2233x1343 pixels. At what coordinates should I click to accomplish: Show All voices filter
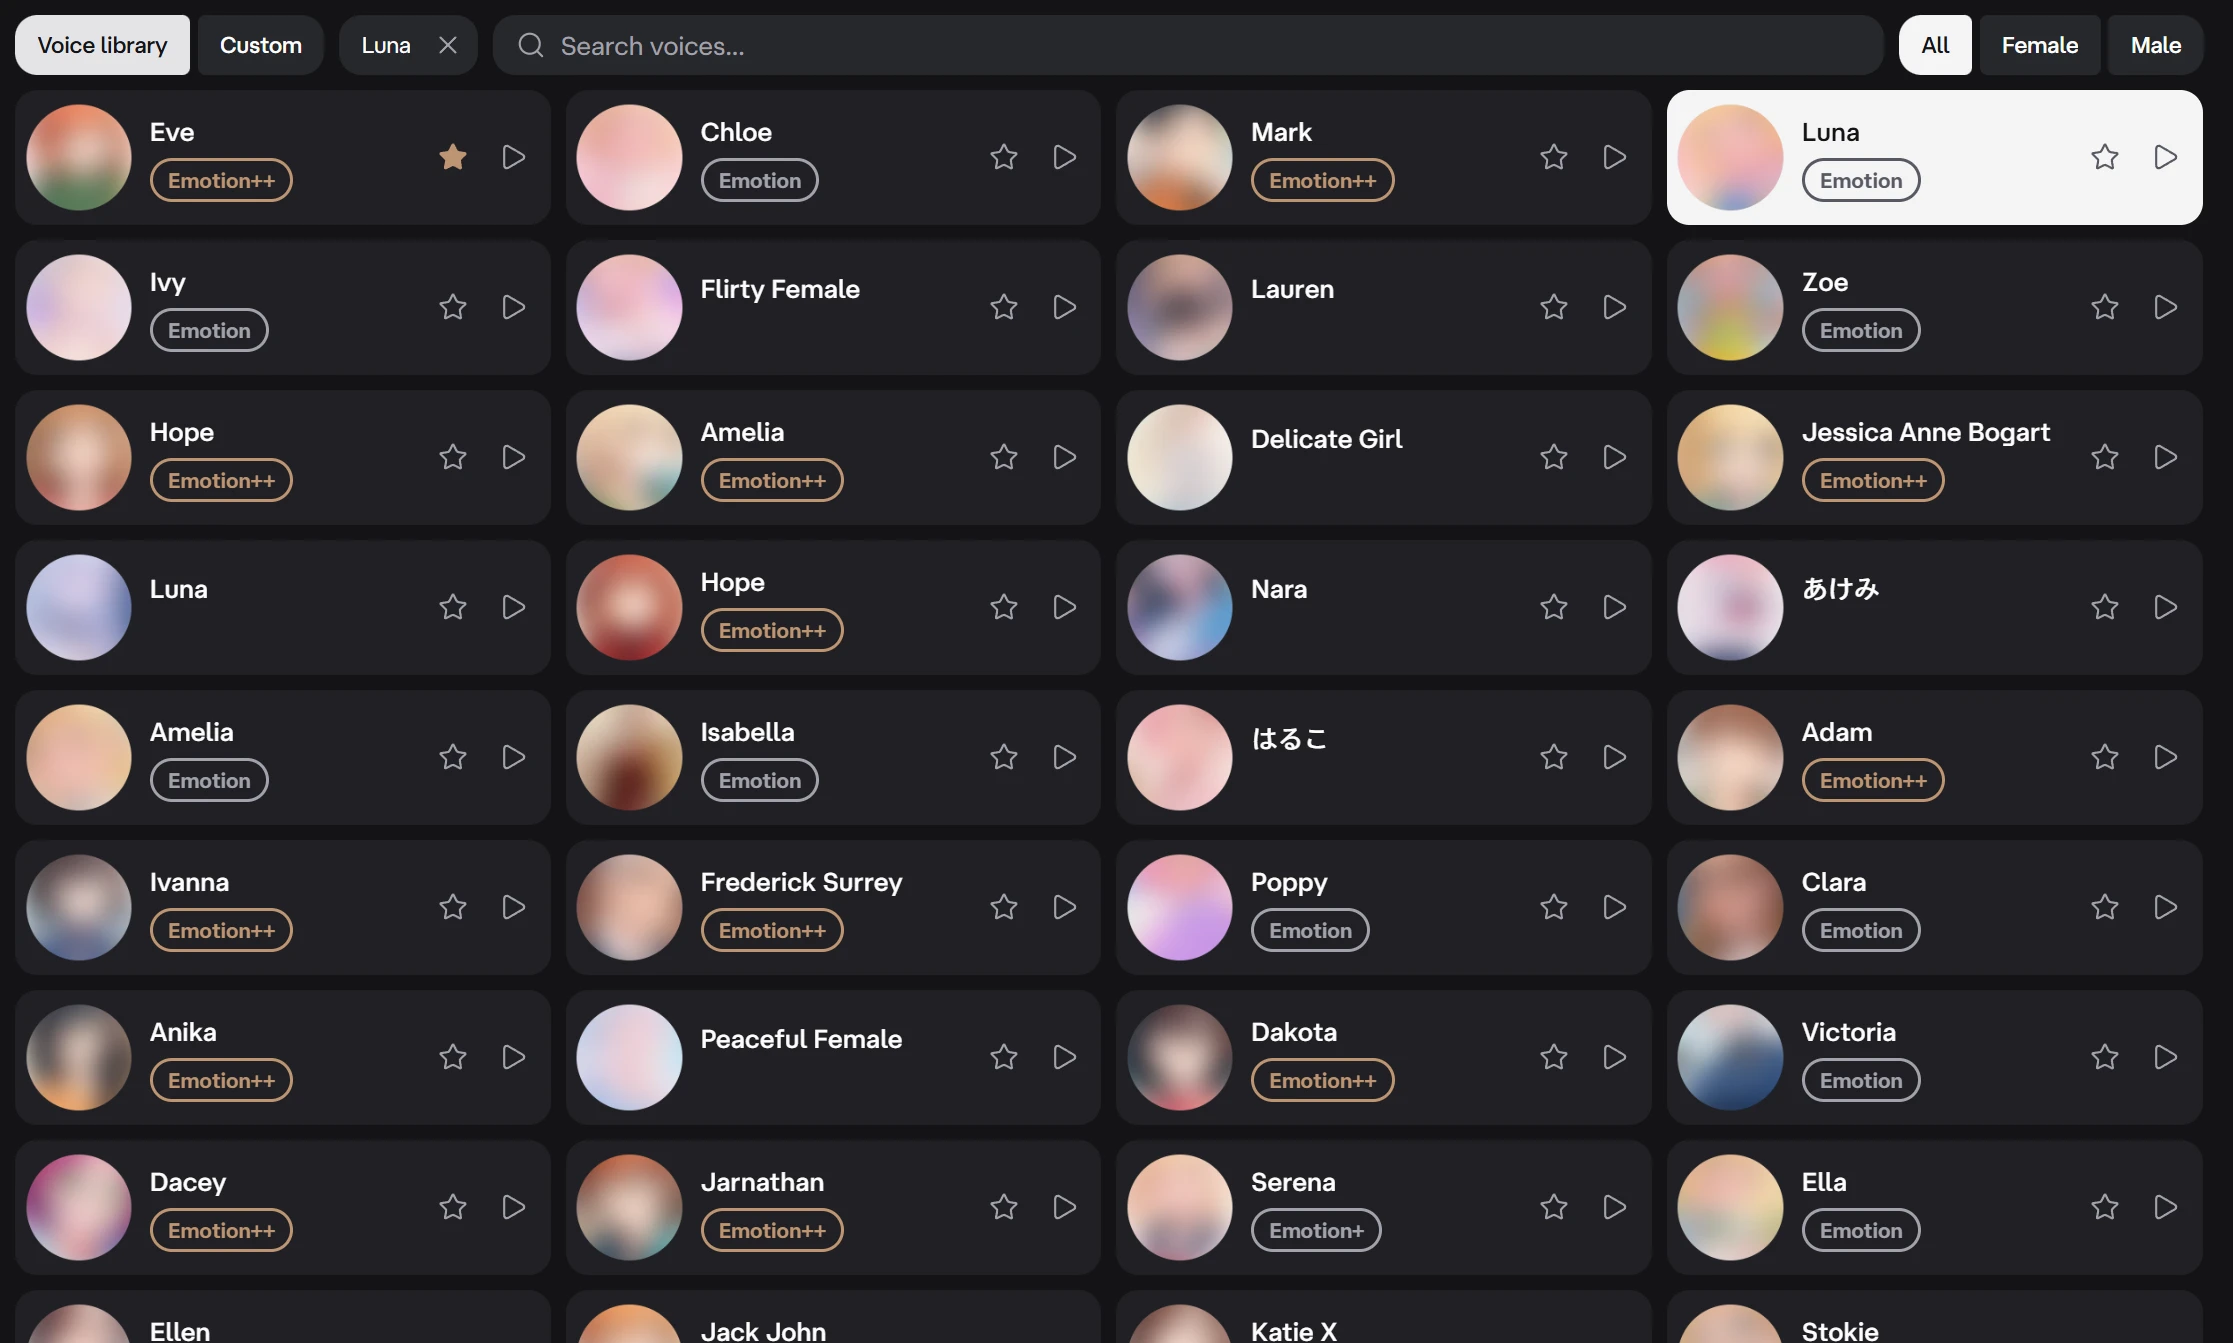click(1936, 45)
